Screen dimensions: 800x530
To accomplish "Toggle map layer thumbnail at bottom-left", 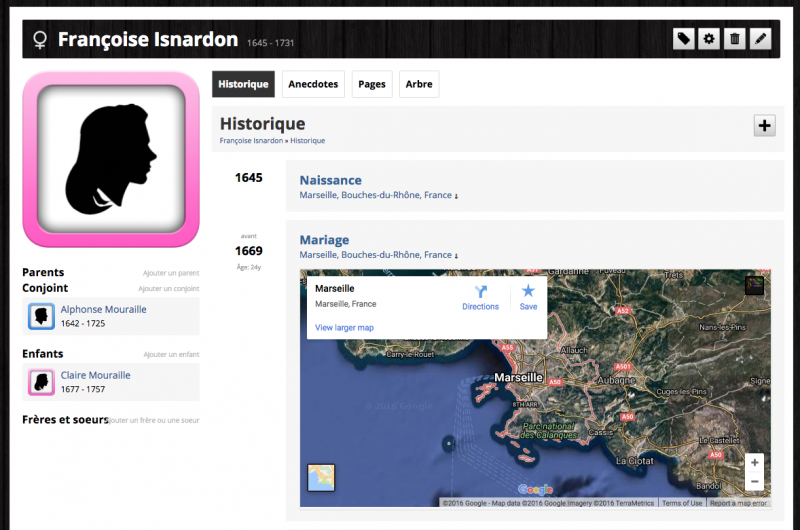I will [x=321, y=478].
